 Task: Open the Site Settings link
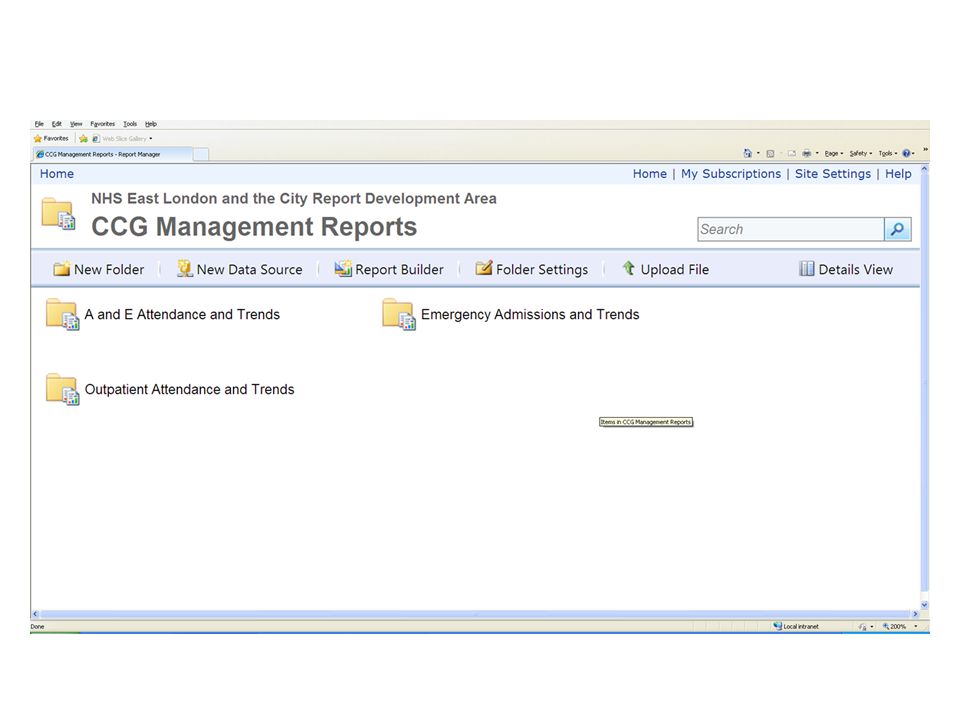833,174
